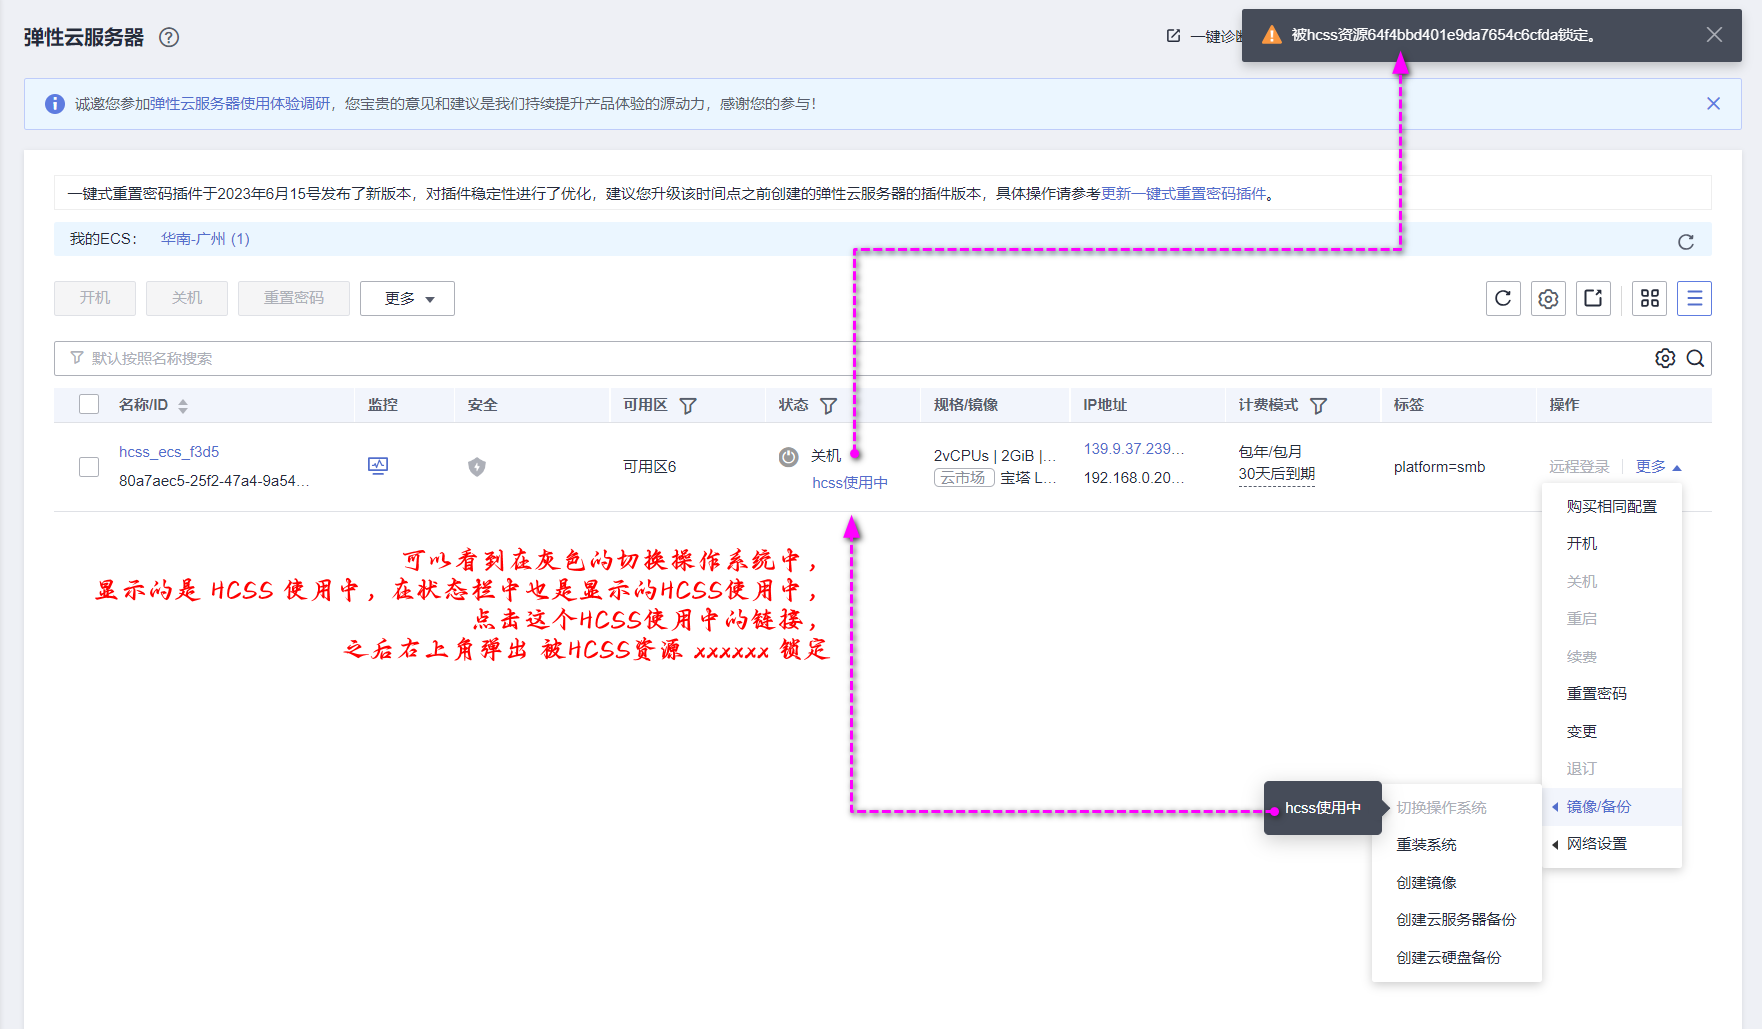The width and height of the screenshot is (1762, 1029).
Task: Click the platform=smb tag text
Action: point(1440,467)
